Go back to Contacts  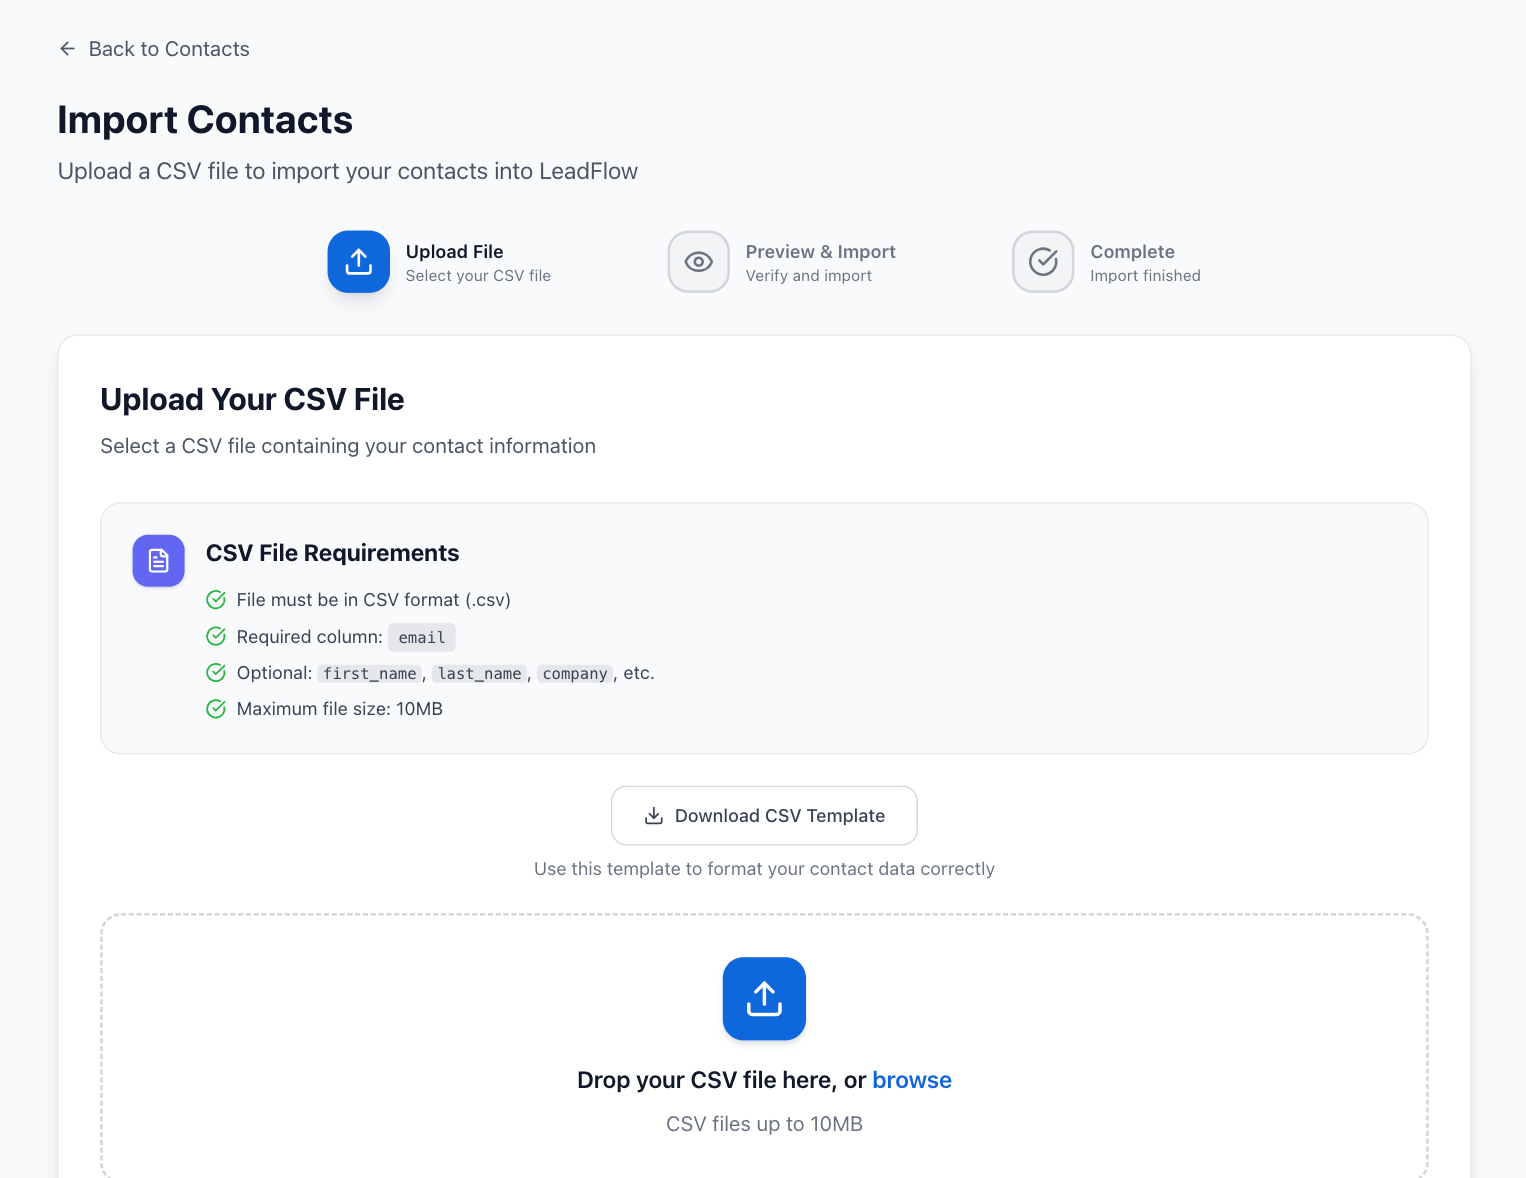[x=168, y=49]
